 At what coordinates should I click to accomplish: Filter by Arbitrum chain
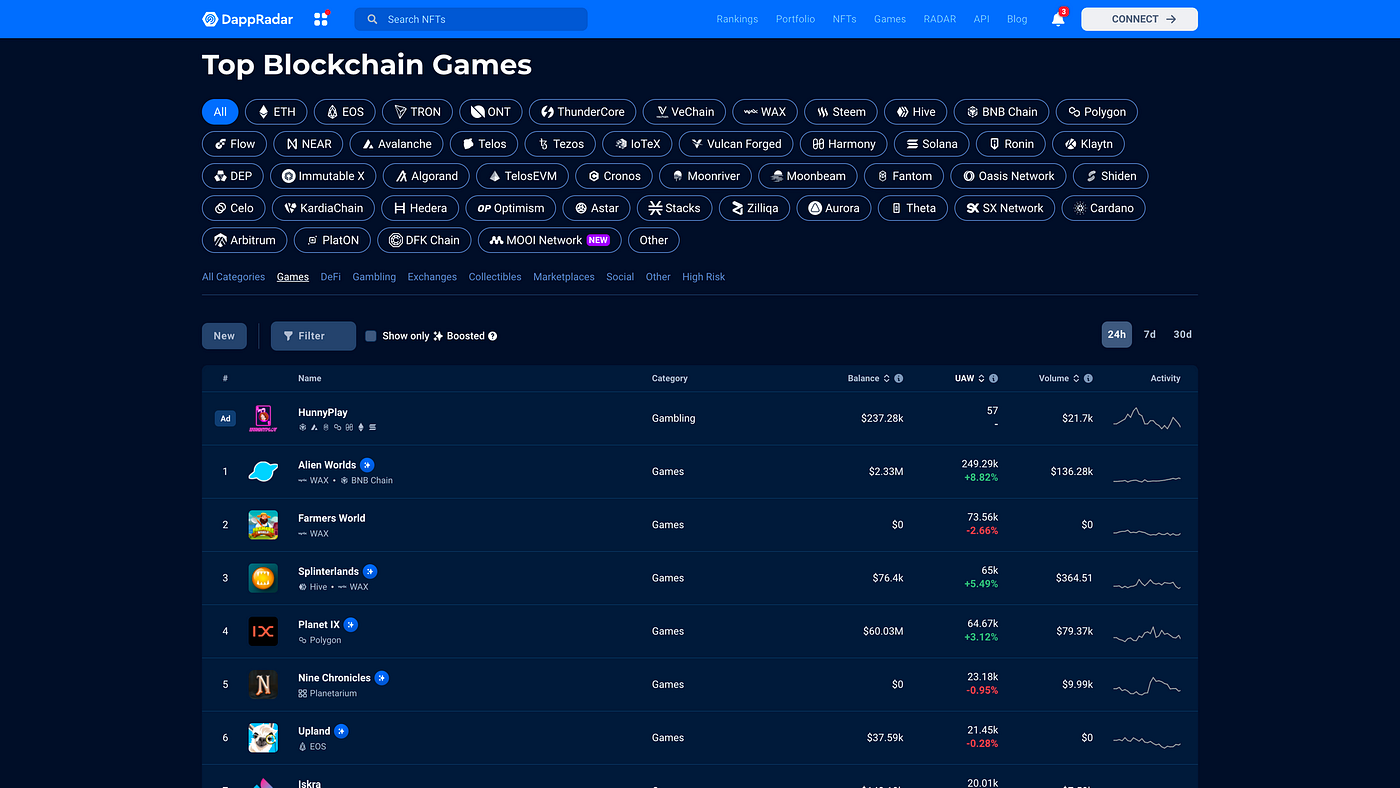[245, 240]
